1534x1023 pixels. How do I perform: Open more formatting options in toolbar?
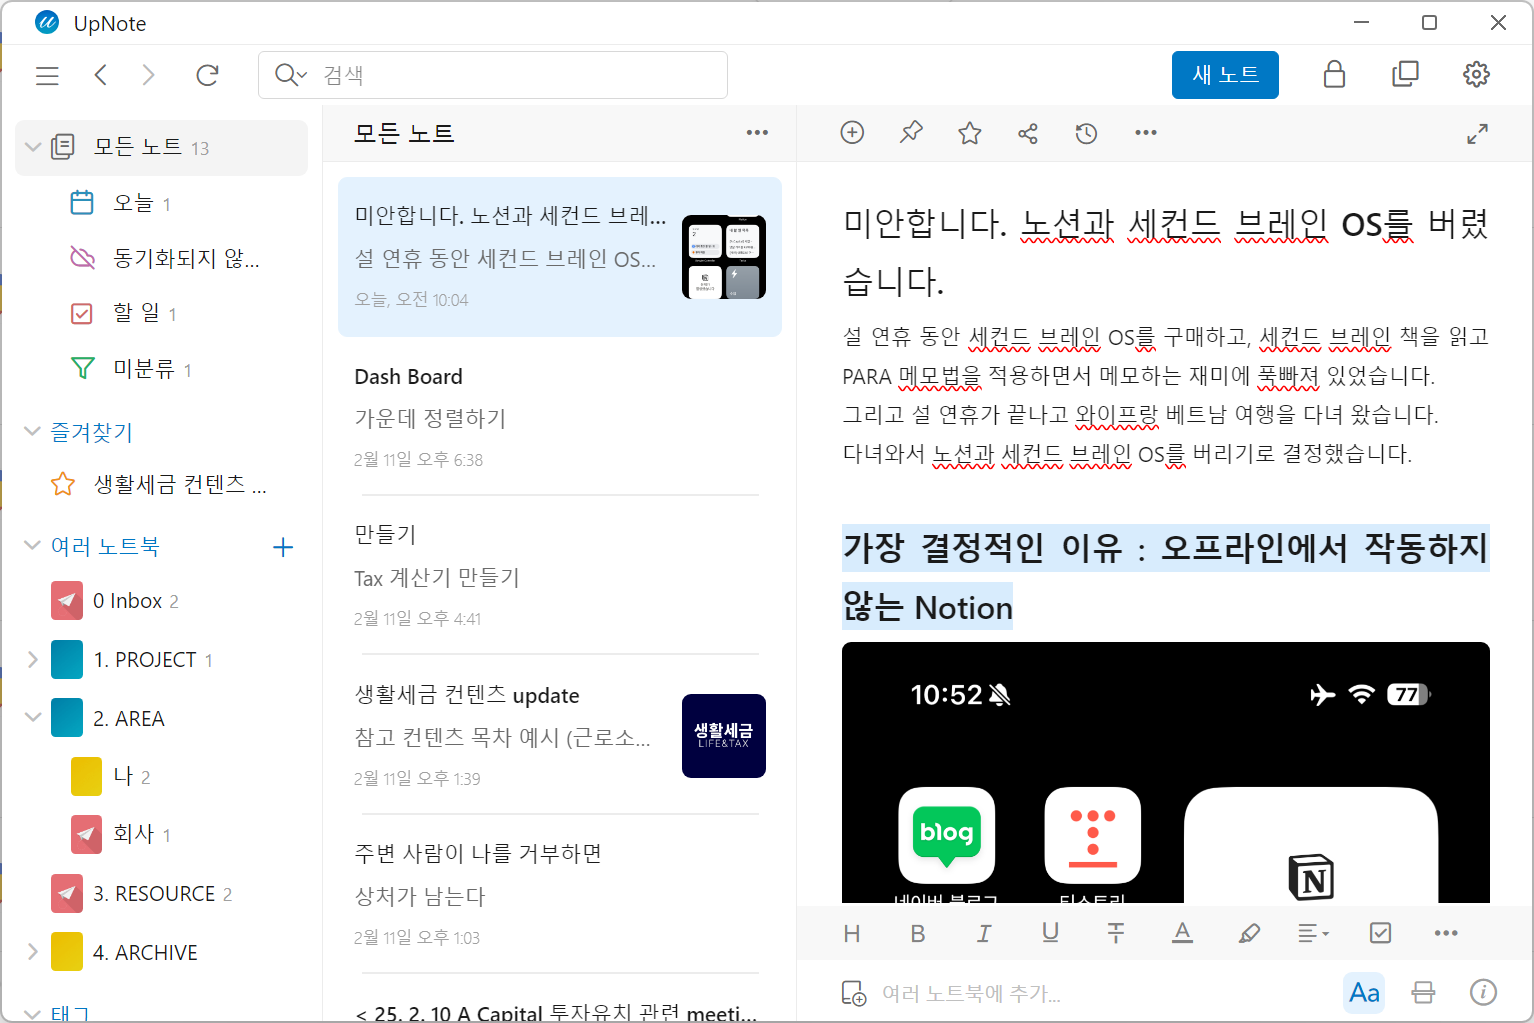tap(1446, 933)
